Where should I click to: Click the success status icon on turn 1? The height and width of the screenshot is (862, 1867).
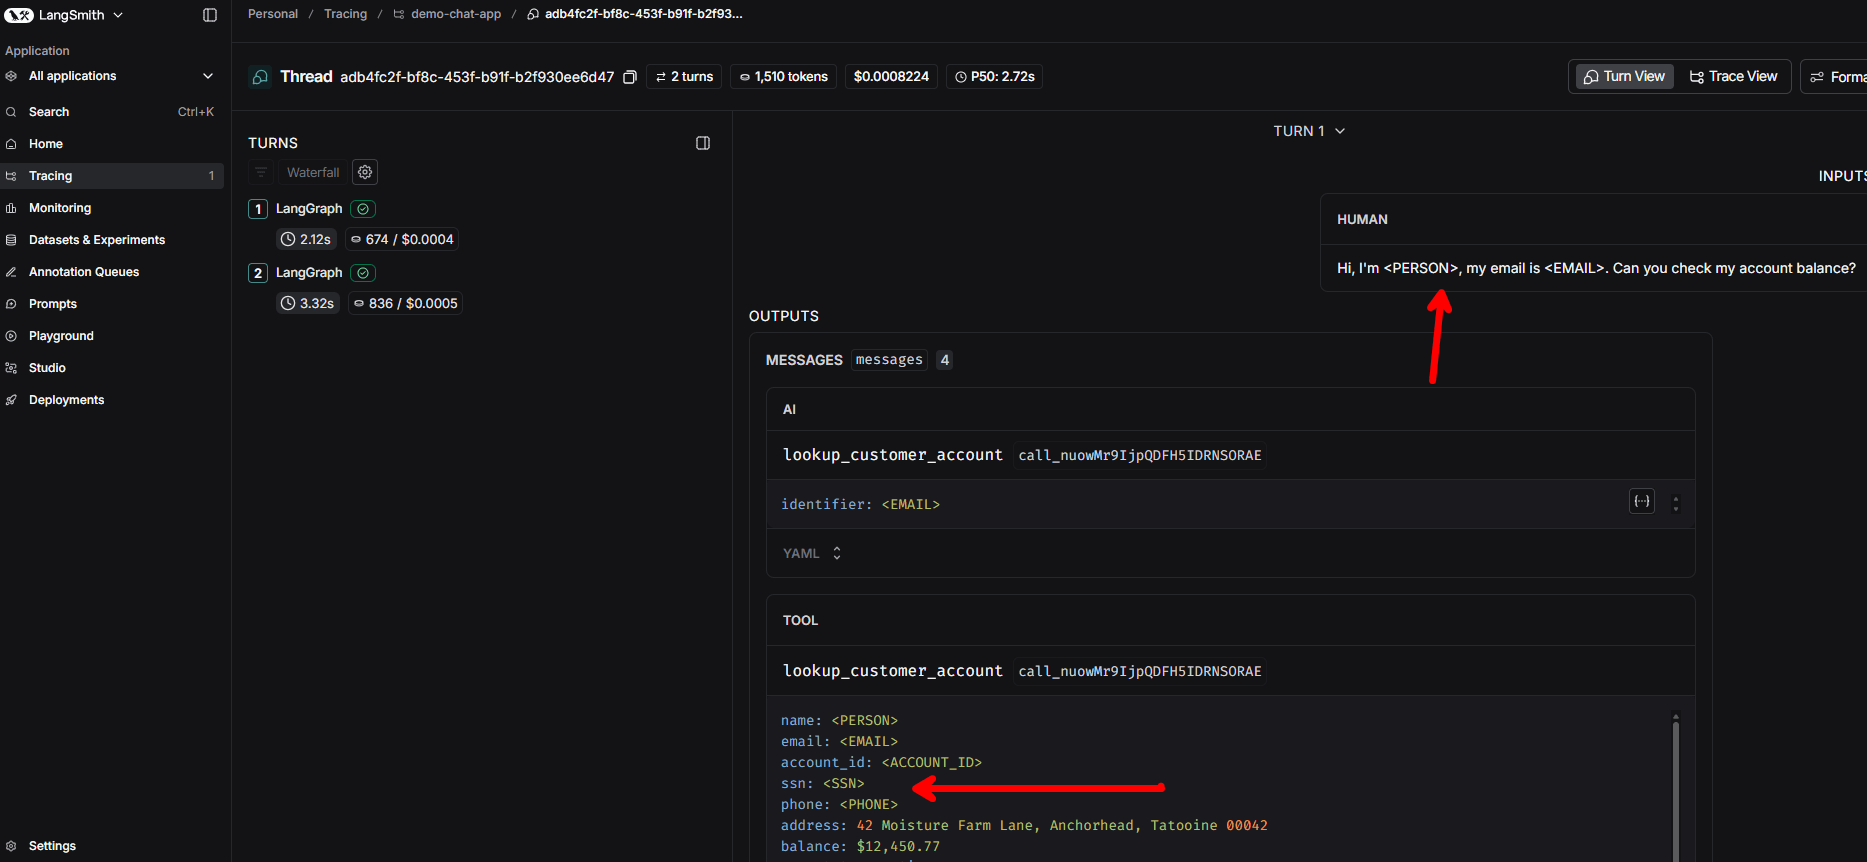(x=363, y=209)
